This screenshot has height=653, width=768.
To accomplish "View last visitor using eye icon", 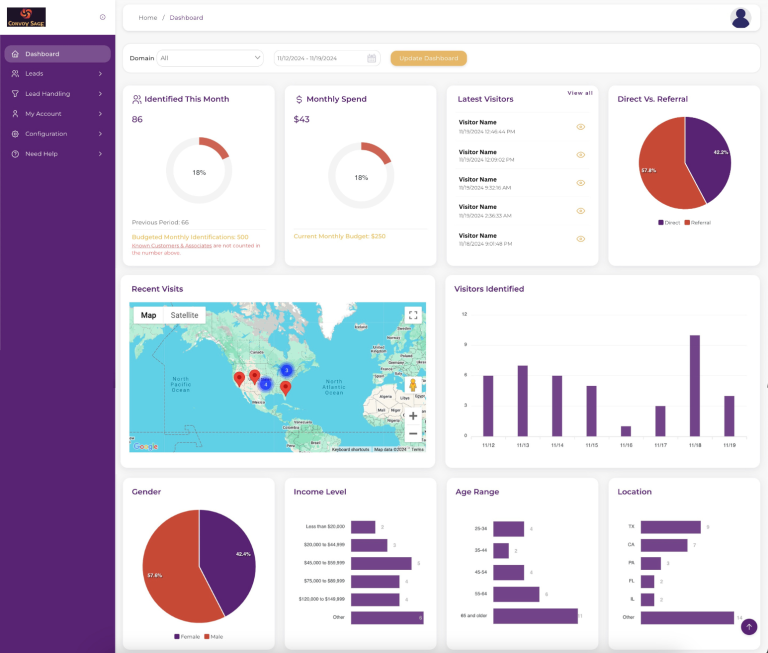I will click(580, 239).
